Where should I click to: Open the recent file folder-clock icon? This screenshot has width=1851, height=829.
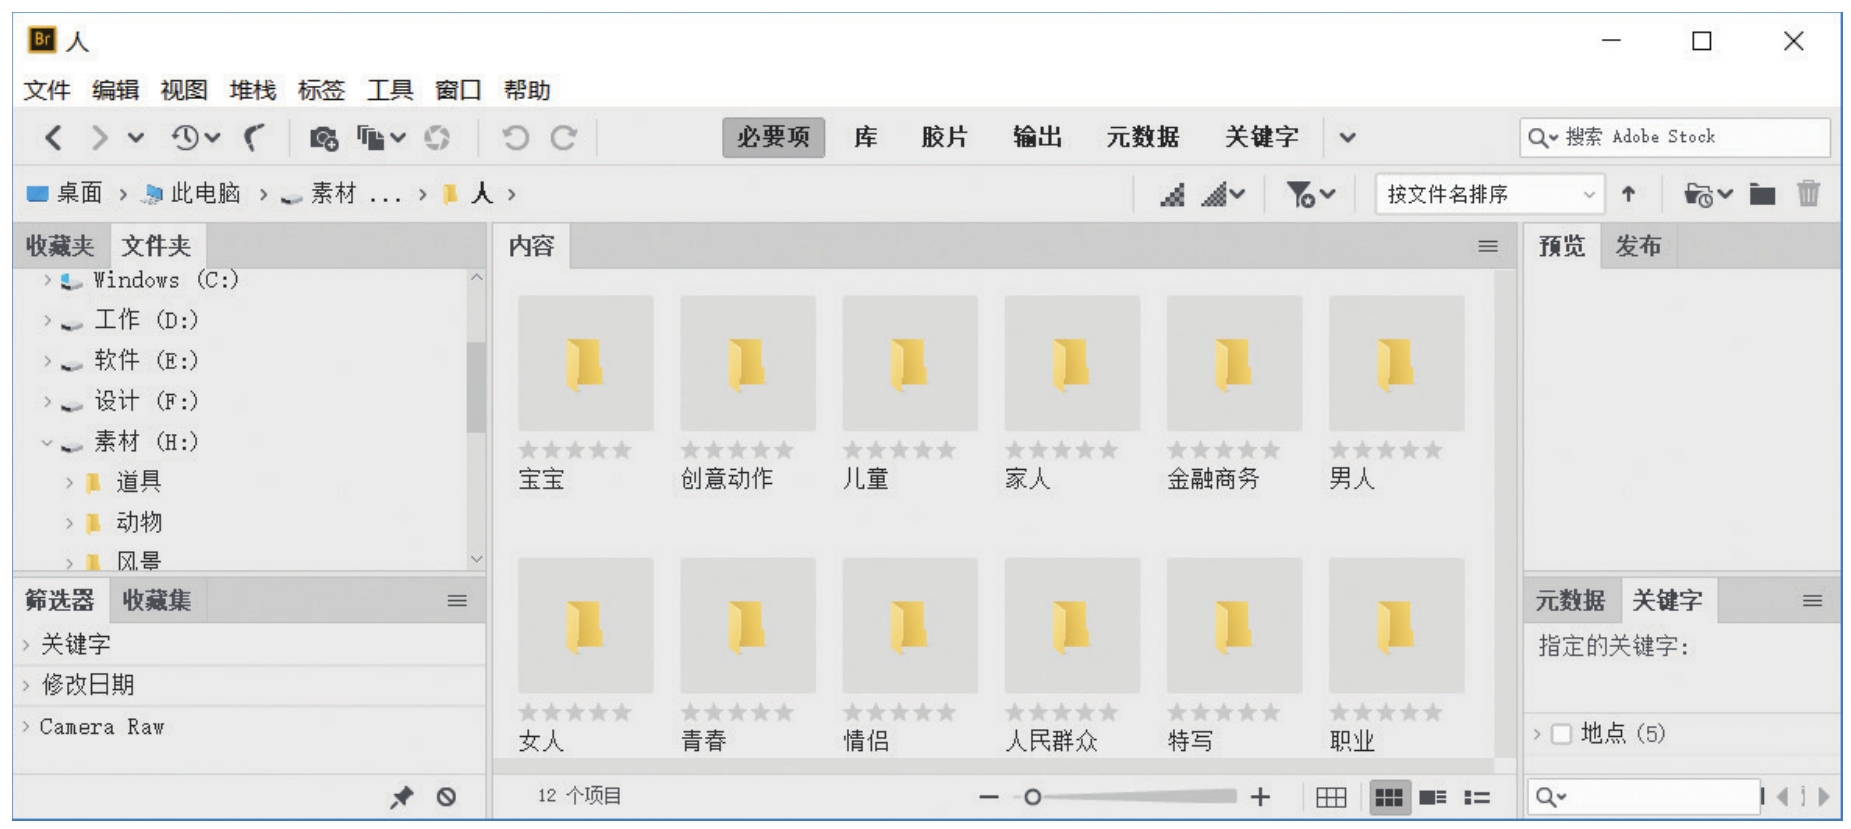tap(1707, 194)
